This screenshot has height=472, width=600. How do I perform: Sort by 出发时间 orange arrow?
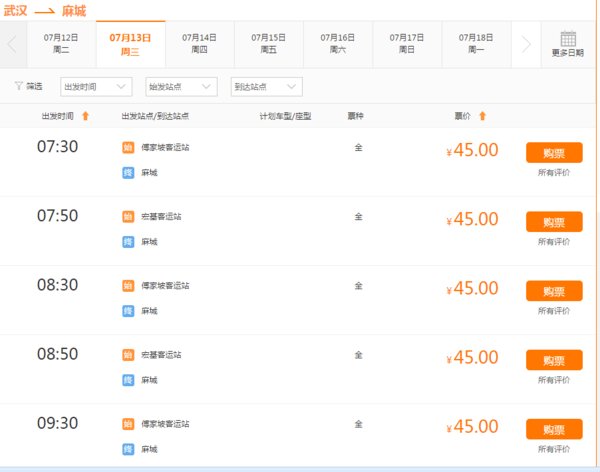86,116
